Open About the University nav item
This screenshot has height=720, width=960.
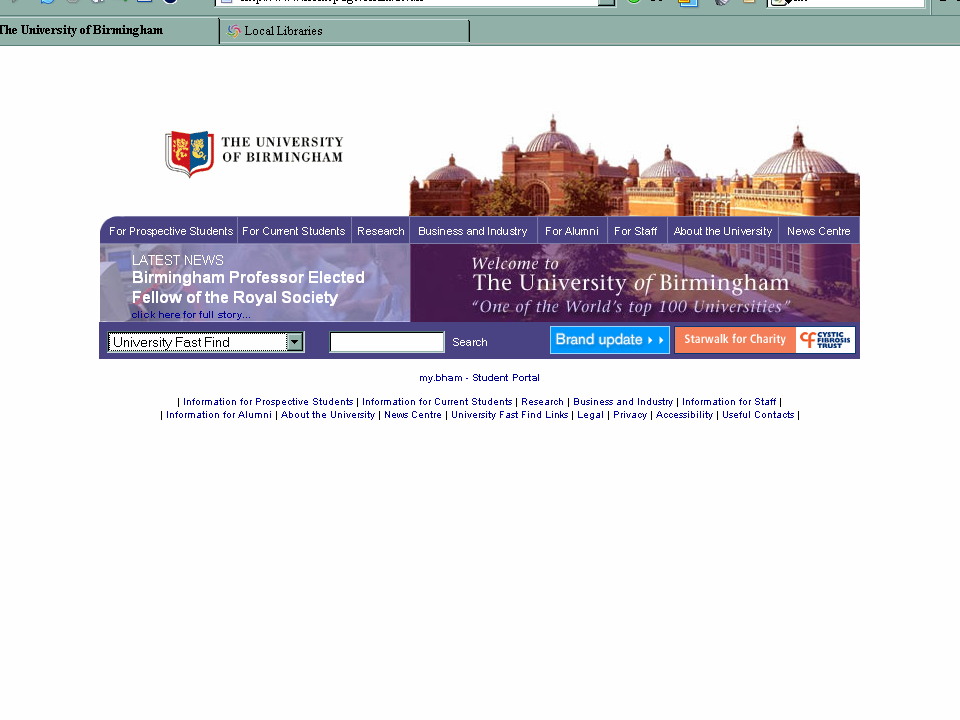723,231
